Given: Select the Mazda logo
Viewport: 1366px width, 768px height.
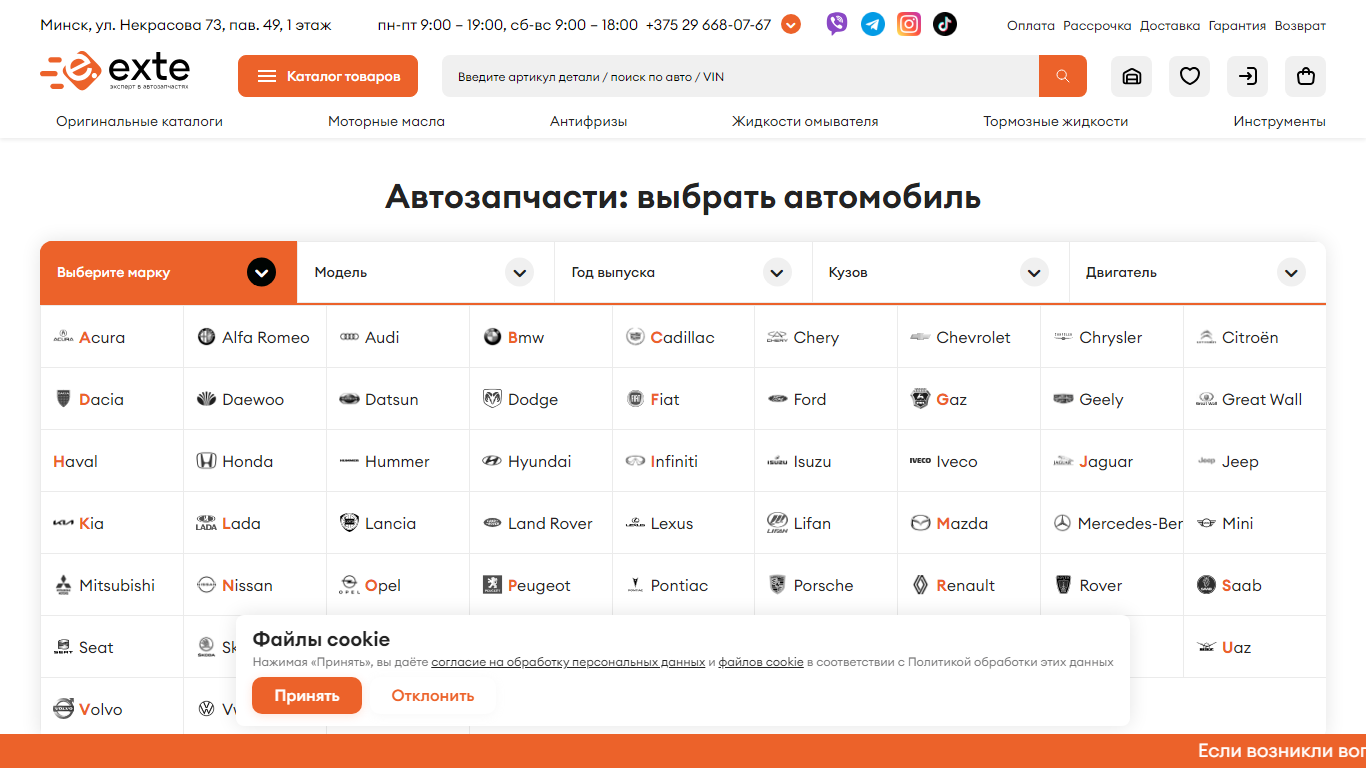Looking at the screenshot, I should click(921, 524).
